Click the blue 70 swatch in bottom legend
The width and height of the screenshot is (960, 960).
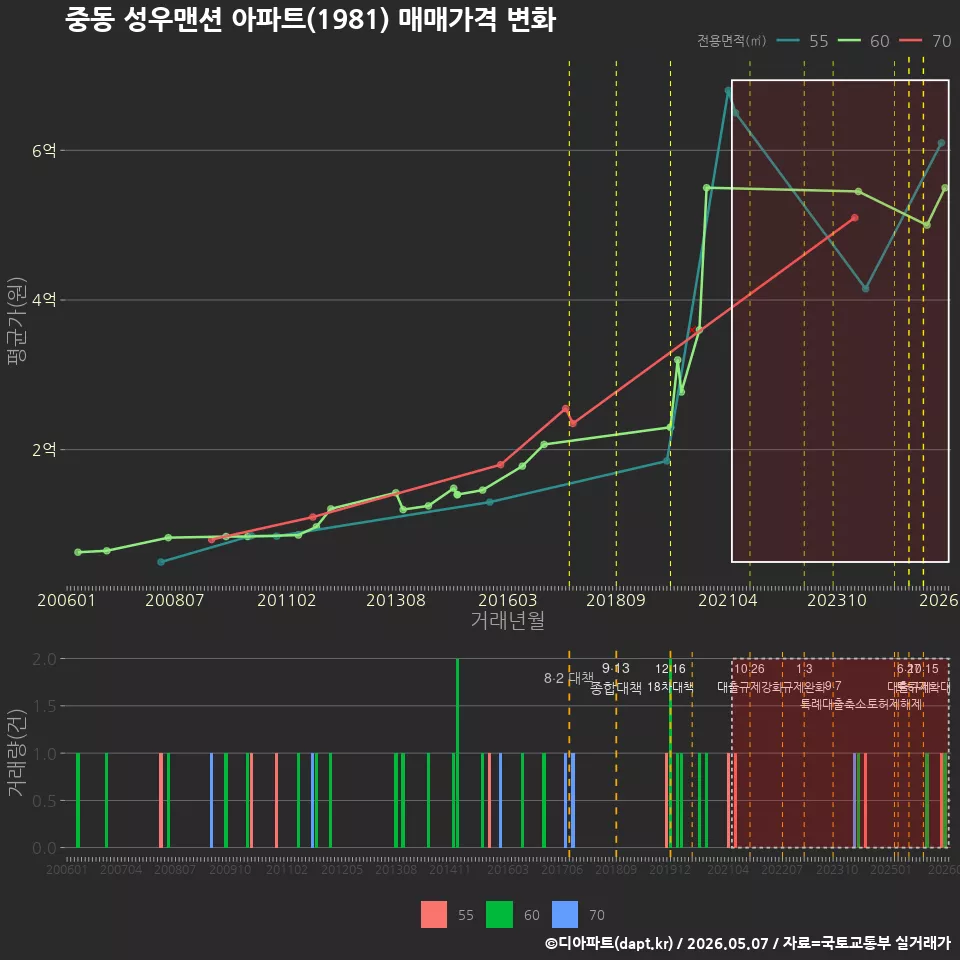coord(564,915)
